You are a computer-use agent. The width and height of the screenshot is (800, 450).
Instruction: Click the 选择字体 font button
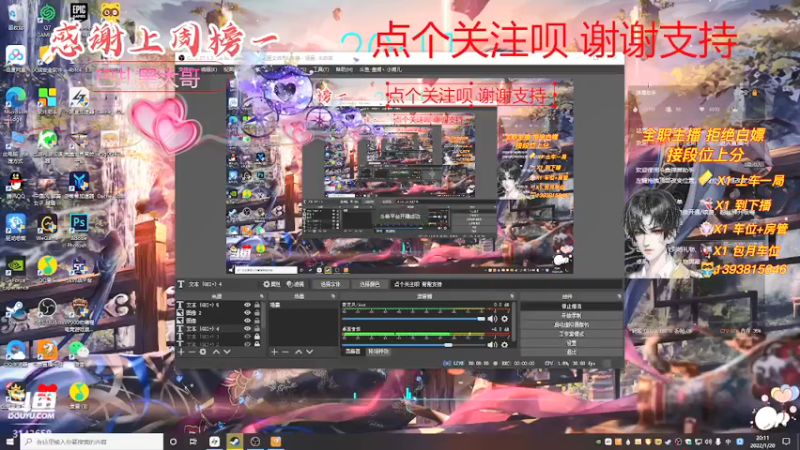330,284
